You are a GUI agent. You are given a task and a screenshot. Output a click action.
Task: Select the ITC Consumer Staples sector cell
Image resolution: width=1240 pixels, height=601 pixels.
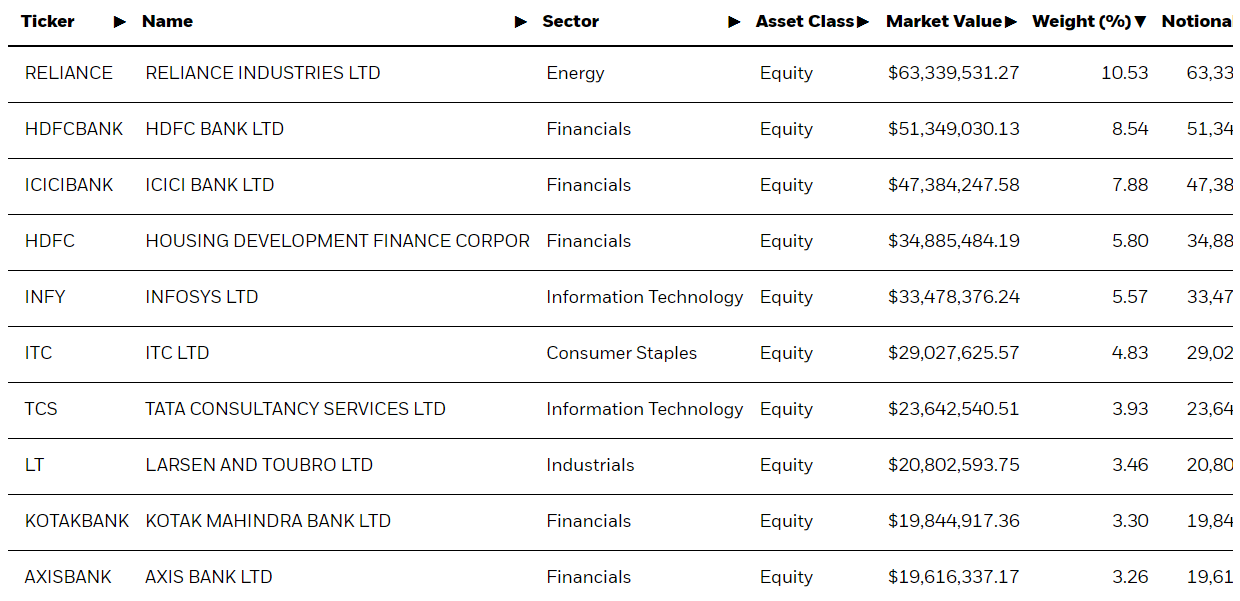(622, 353)
